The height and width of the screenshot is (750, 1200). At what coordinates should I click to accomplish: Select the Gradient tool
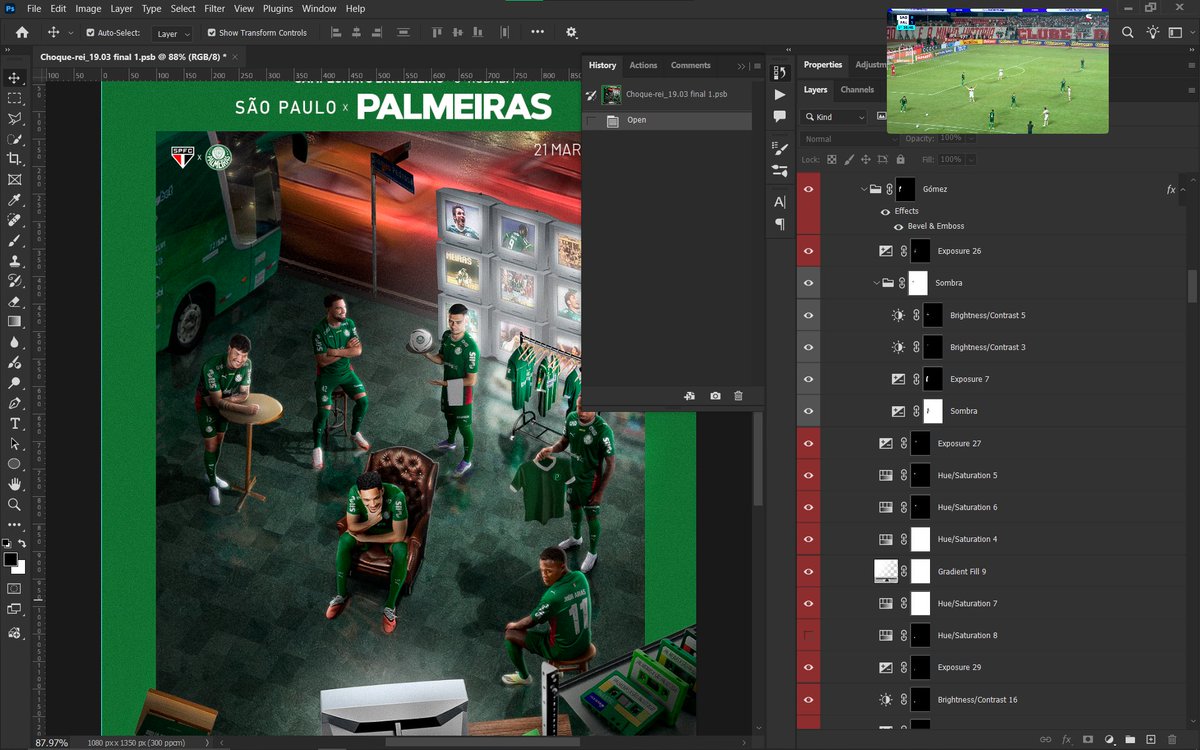14,322
